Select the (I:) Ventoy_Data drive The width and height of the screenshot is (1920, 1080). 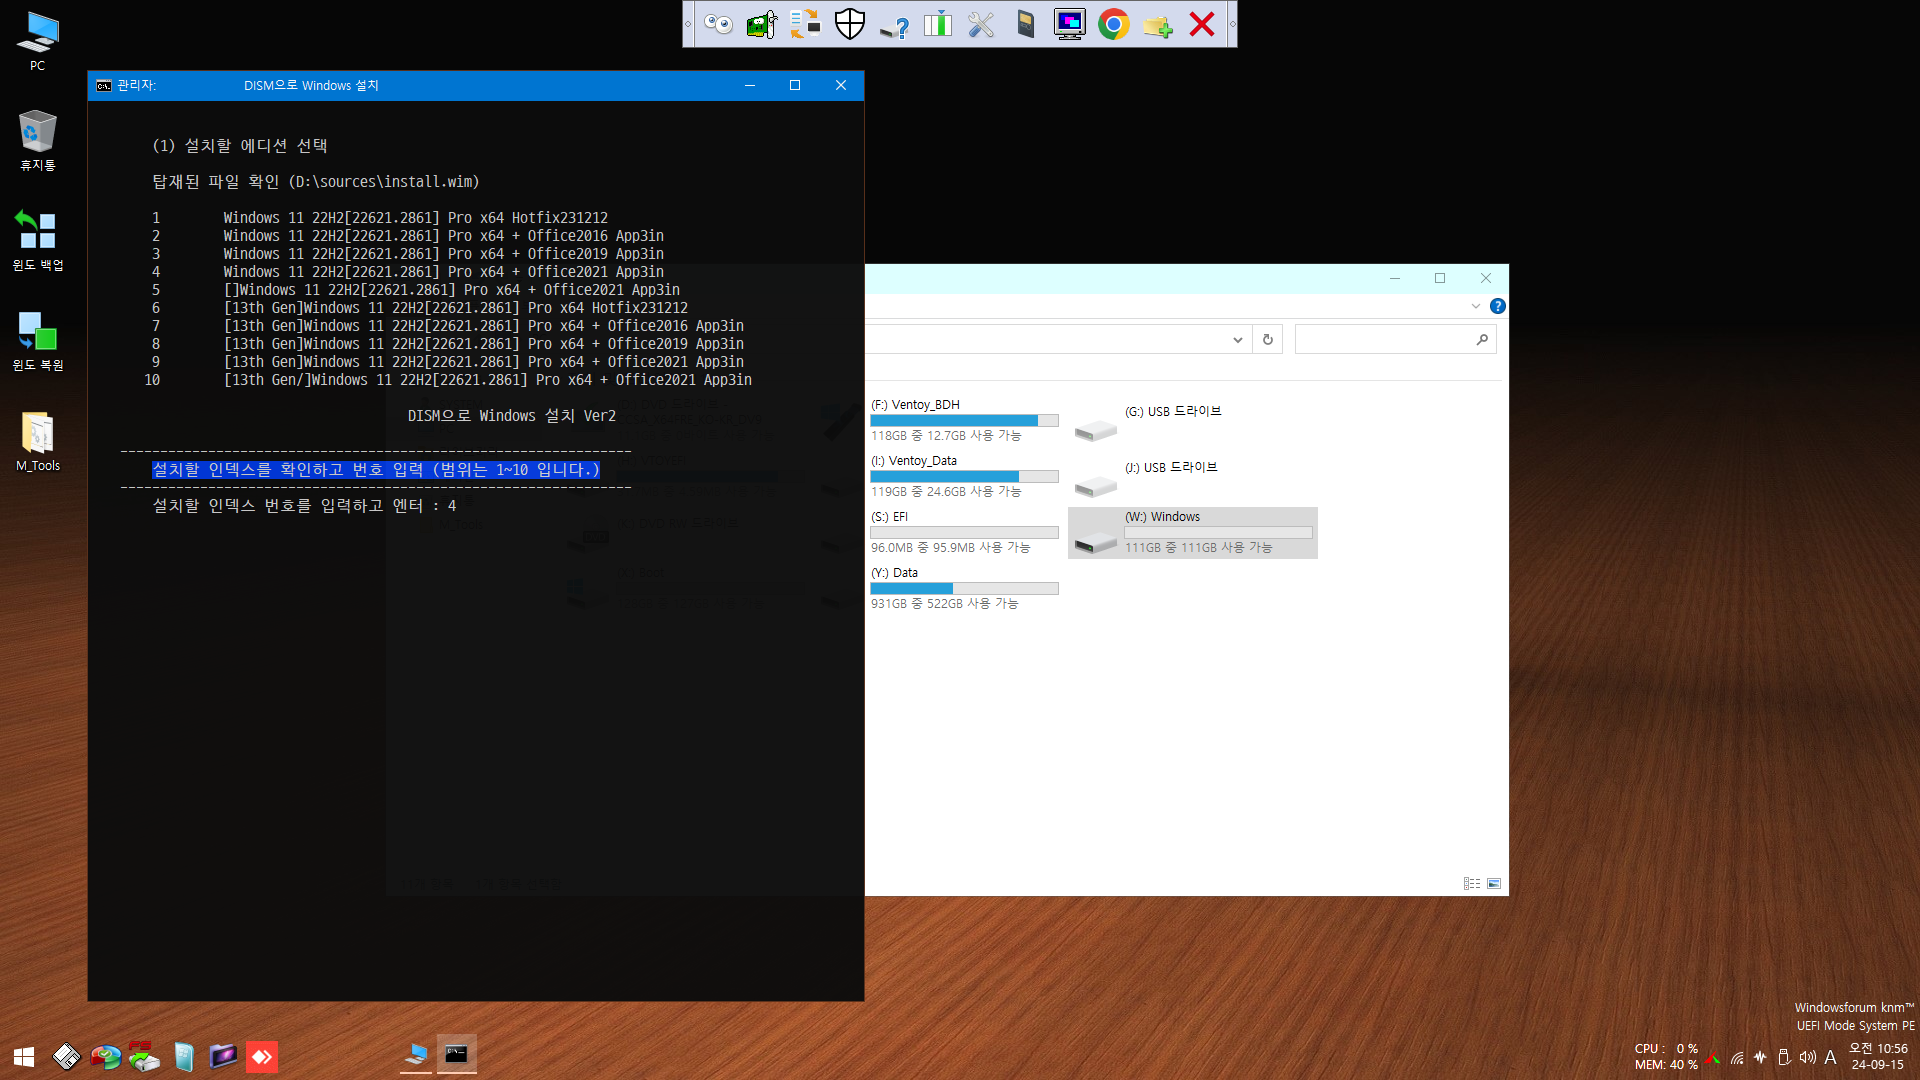(x=964, y=476)
